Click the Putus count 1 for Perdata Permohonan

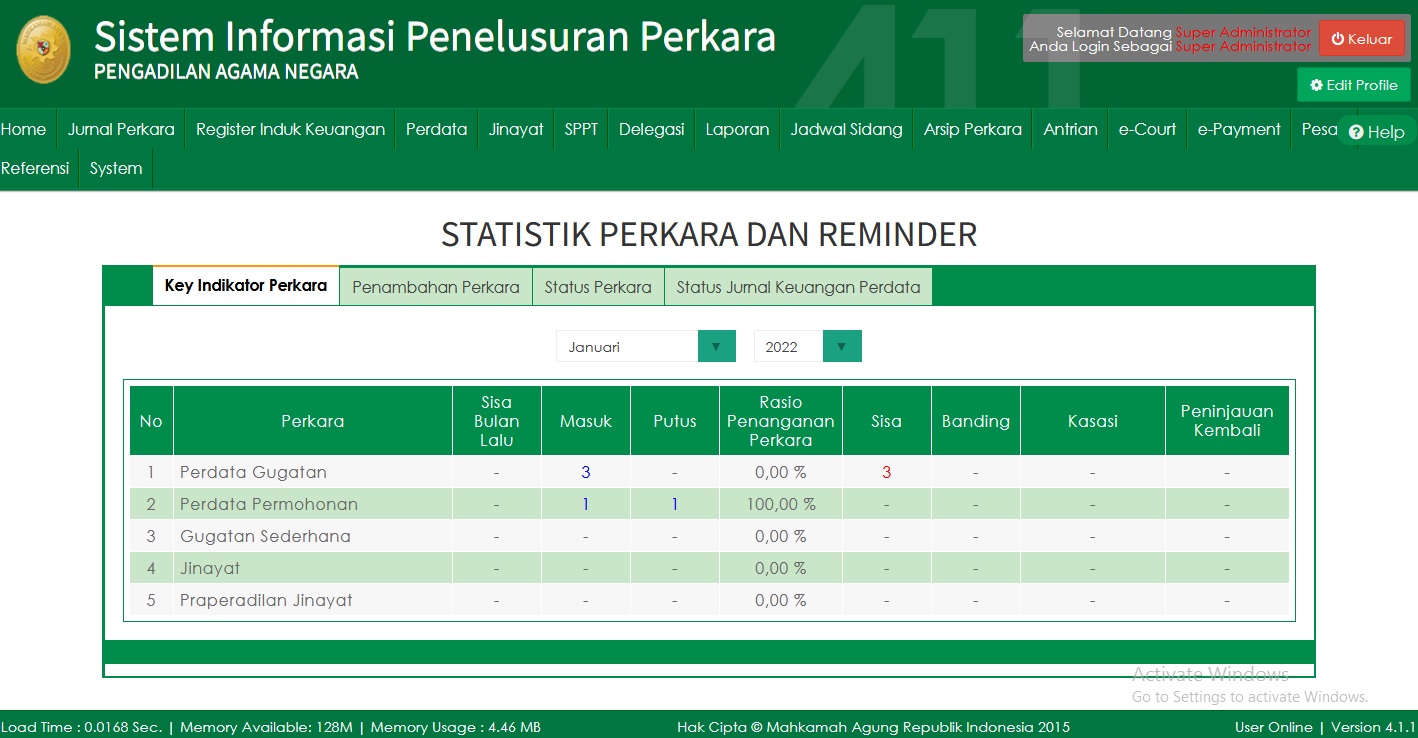(x=674, y=503)
